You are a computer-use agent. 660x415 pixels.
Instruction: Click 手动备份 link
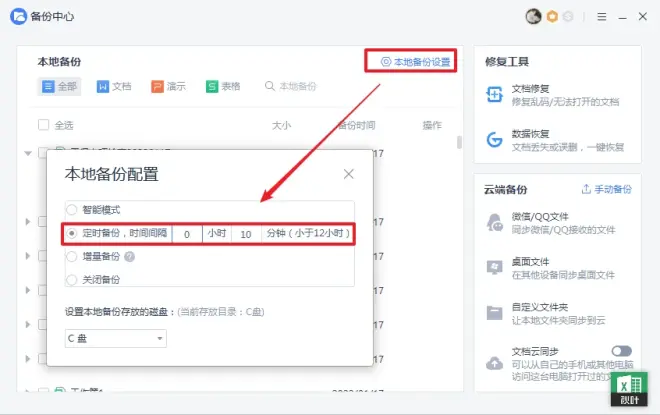tap(613, 189)
